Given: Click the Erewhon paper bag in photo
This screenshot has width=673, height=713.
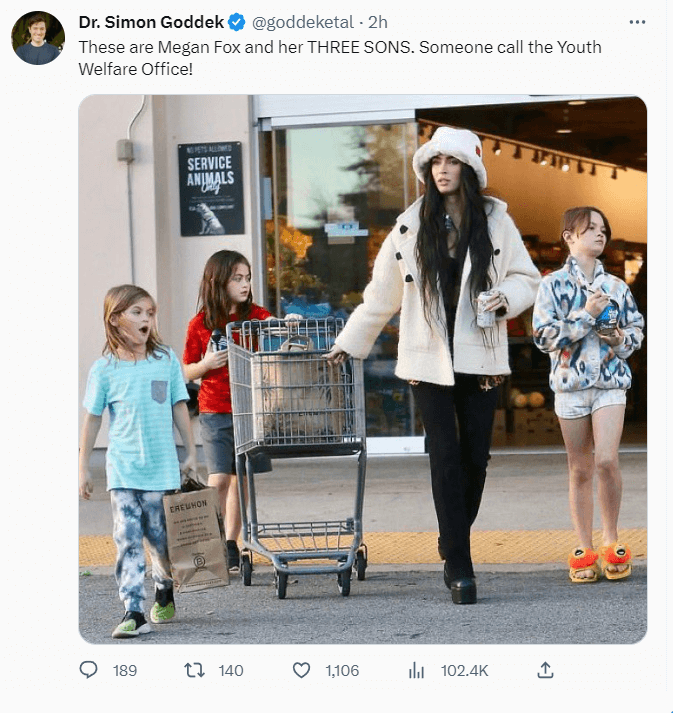Looking at the screenshot, I should (196, 539).
